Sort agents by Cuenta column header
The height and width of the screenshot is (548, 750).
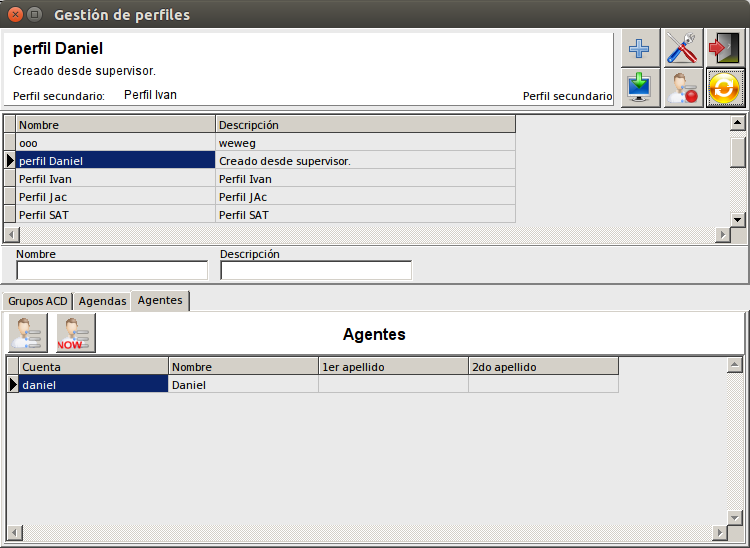[93, 367]
